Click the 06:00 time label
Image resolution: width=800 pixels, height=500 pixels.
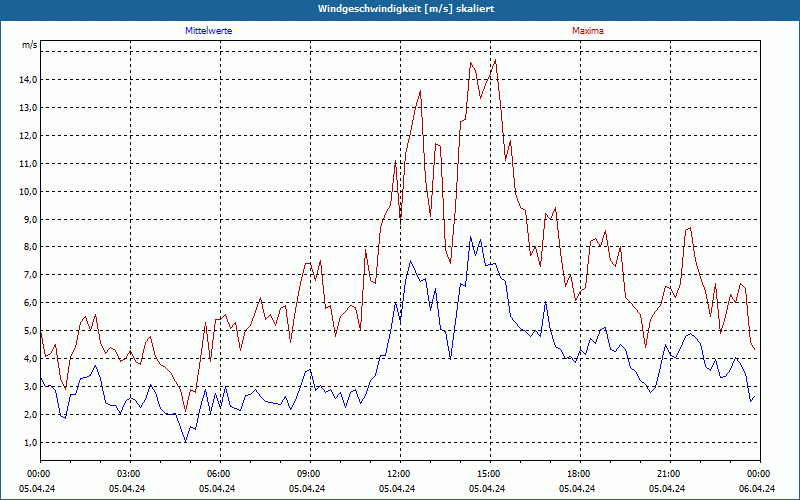[220, 474]
